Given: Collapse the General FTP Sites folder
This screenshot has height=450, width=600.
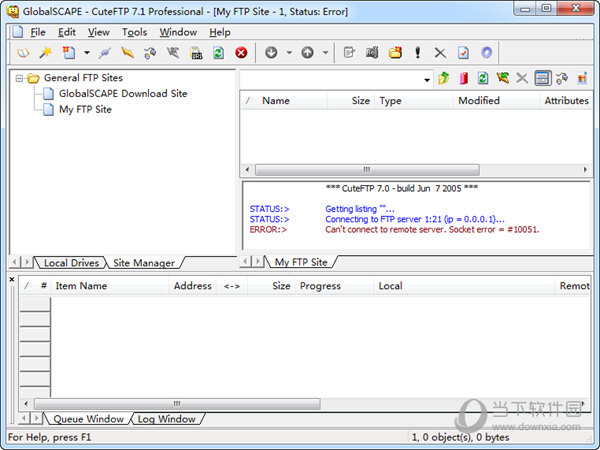Looking at the screenshot, I should pyautogui.click(x=19, y=78).
